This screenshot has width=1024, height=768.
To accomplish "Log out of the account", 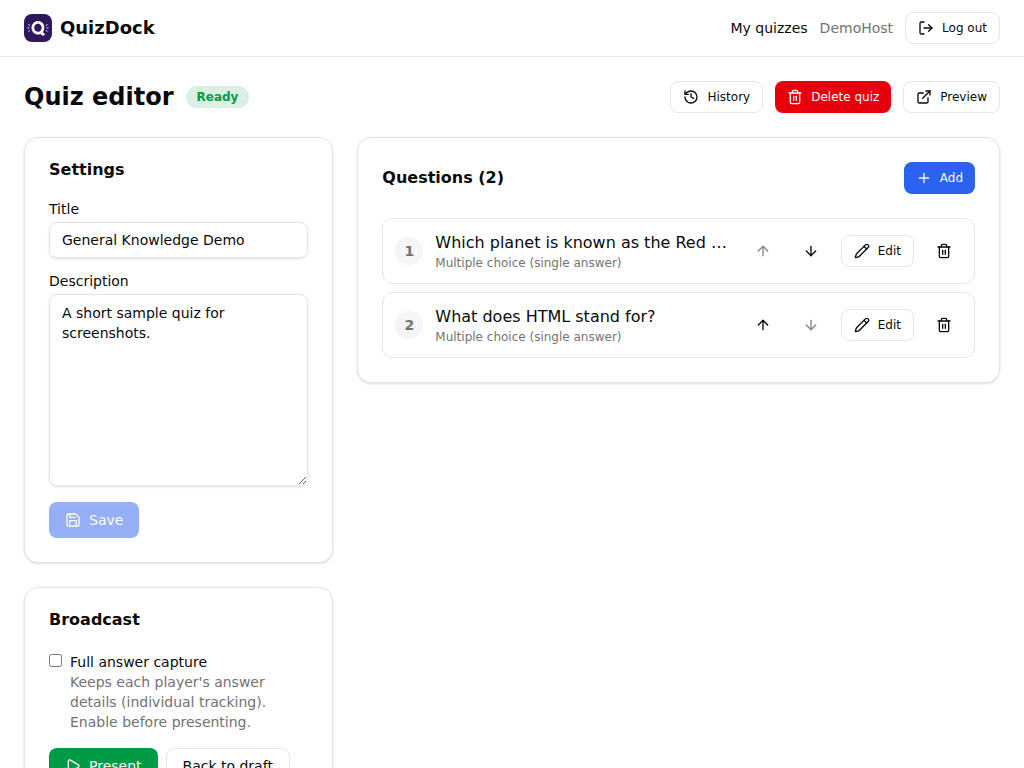I will (x=952, y=28).
